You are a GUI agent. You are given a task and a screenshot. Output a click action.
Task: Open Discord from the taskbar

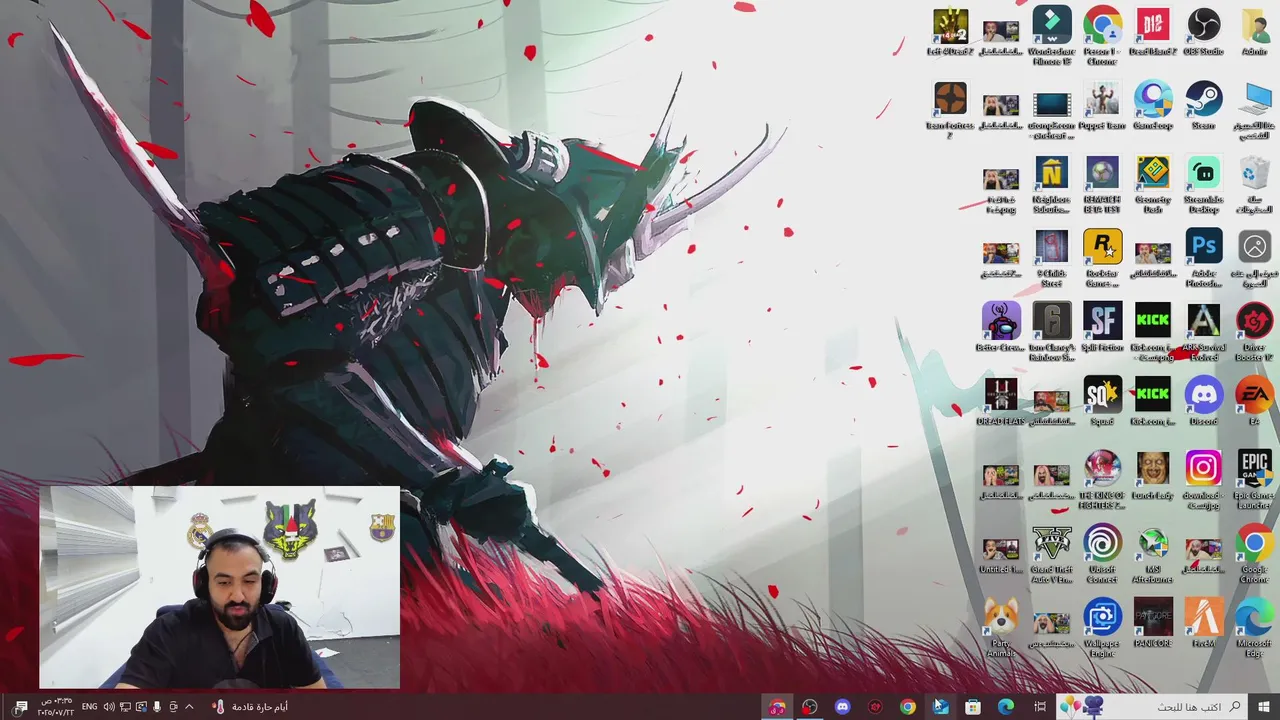pos(842,707)
